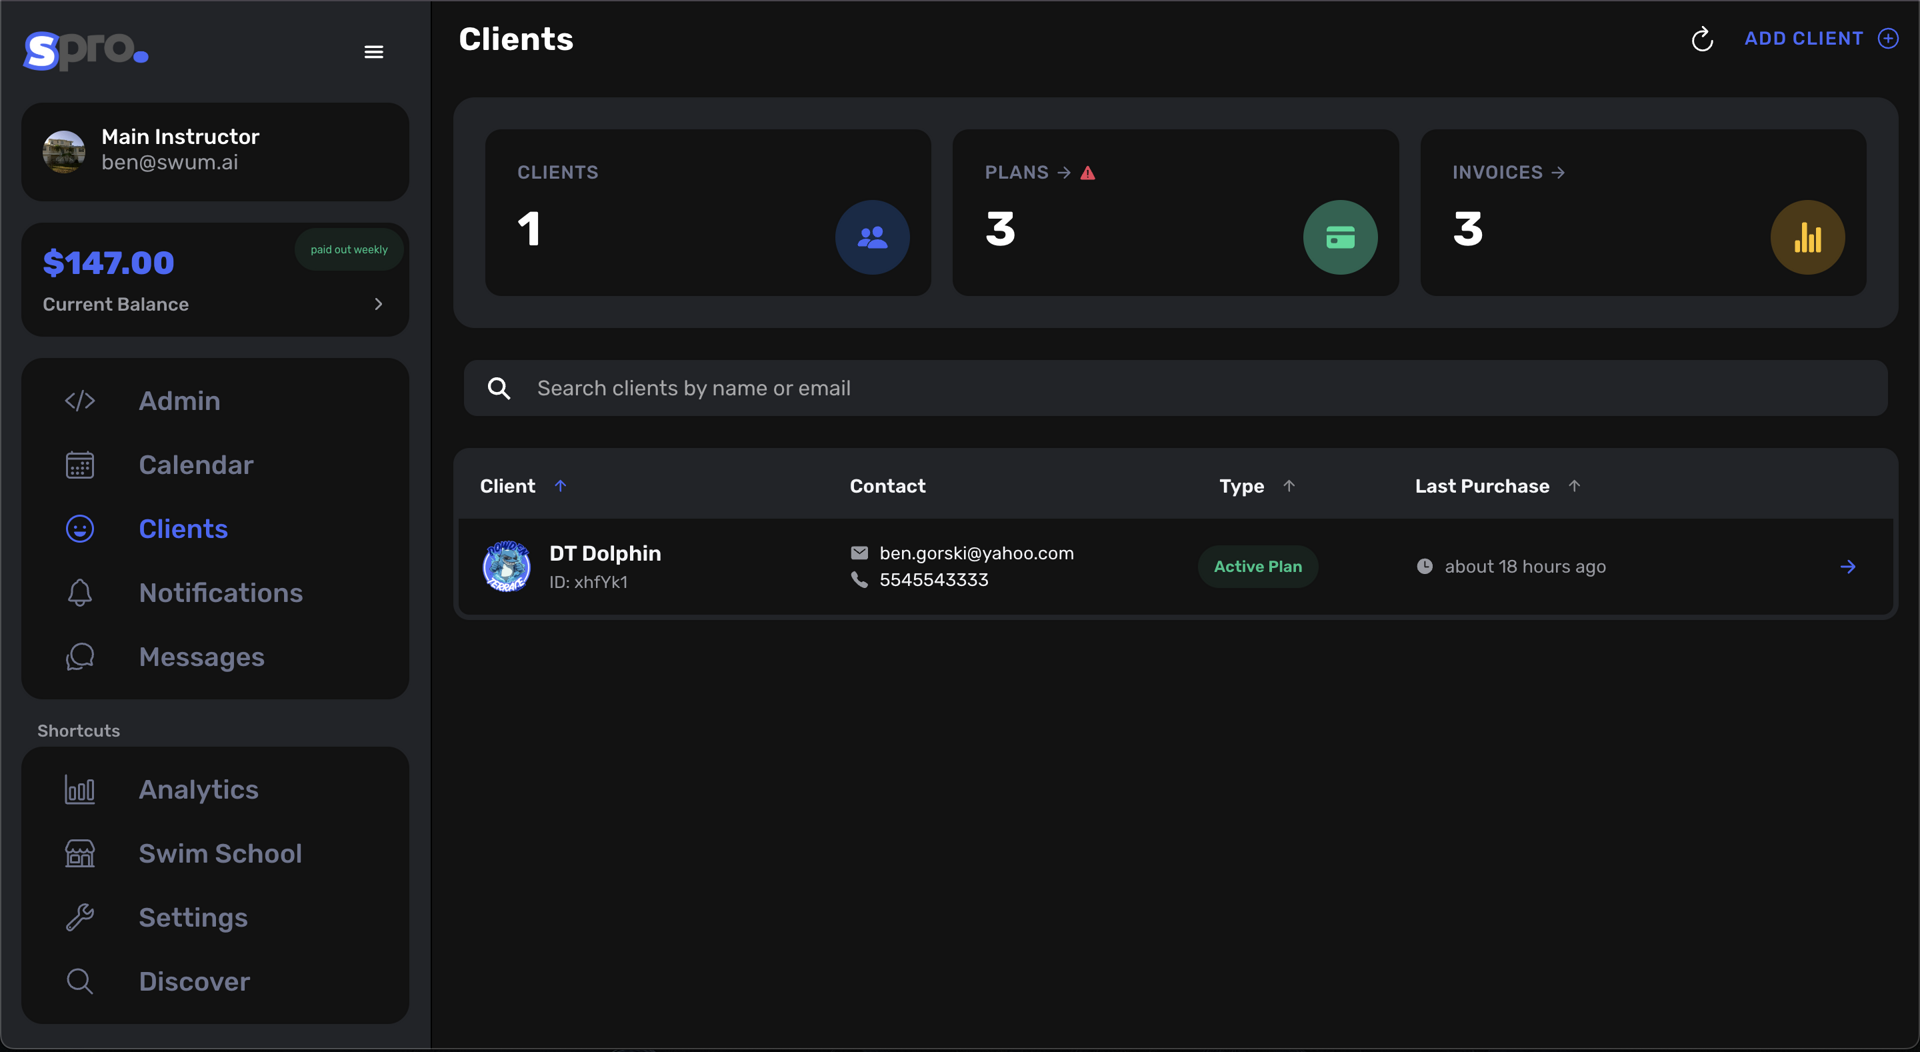
Task: Sort by Last Purchase column arrow
Action: [1574, 486]
